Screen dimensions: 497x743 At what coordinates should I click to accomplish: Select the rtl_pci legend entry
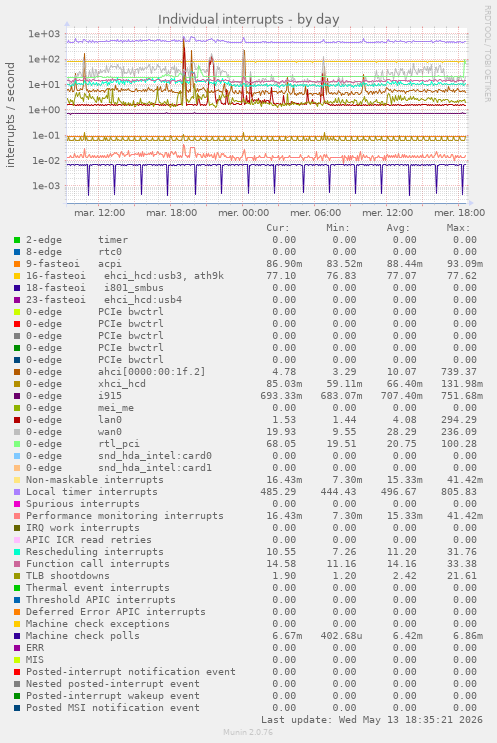(119, 444)
